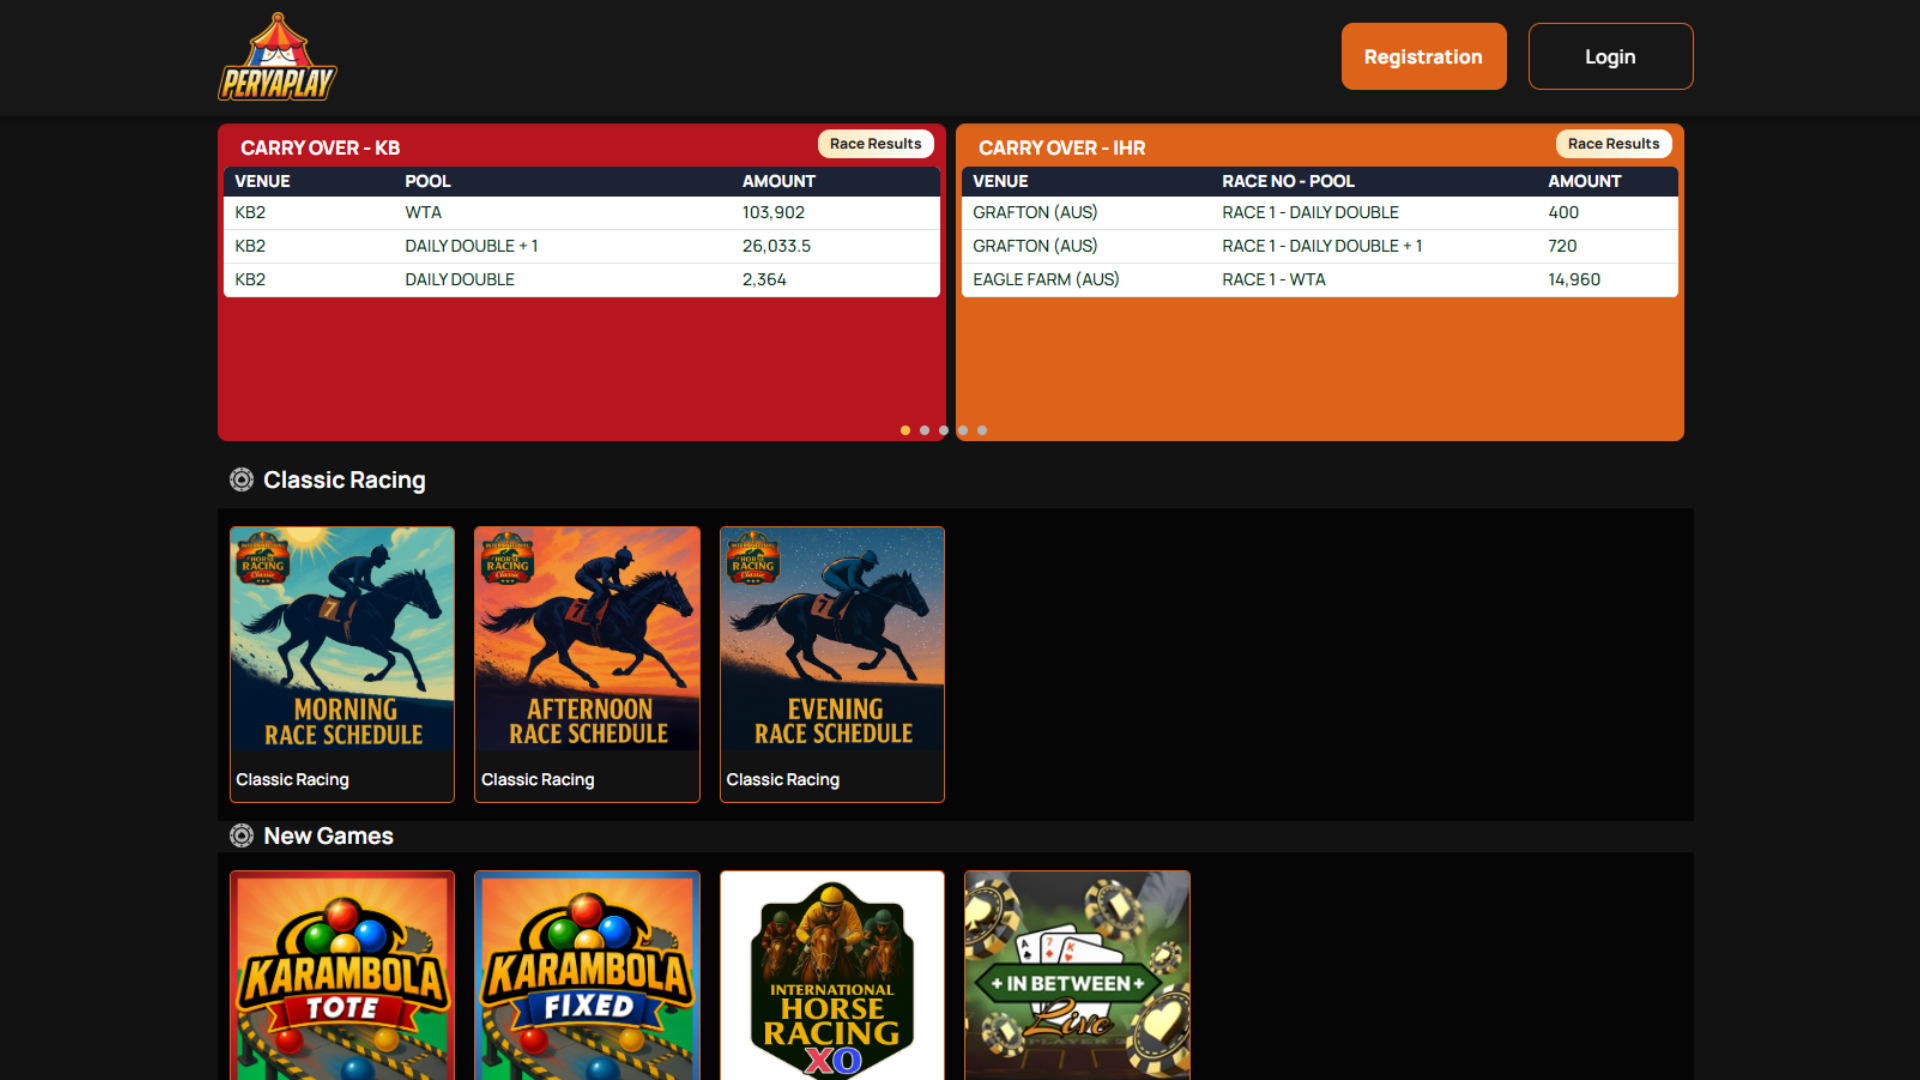Click the horse racing badge on Evening card
The image size is (1920, 1080).
(x=752, y=559)
